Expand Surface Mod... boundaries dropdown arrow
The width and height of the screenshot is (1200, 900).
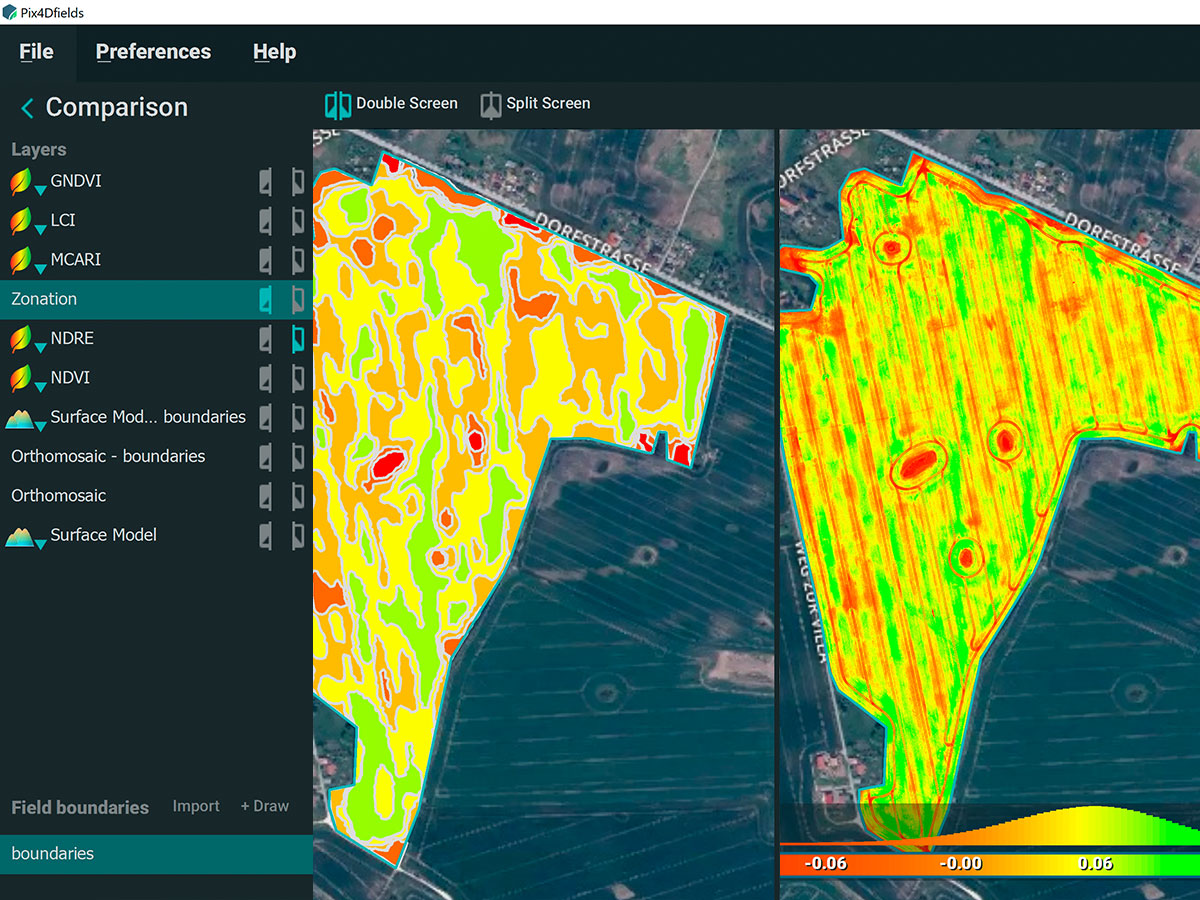point(41,425)
